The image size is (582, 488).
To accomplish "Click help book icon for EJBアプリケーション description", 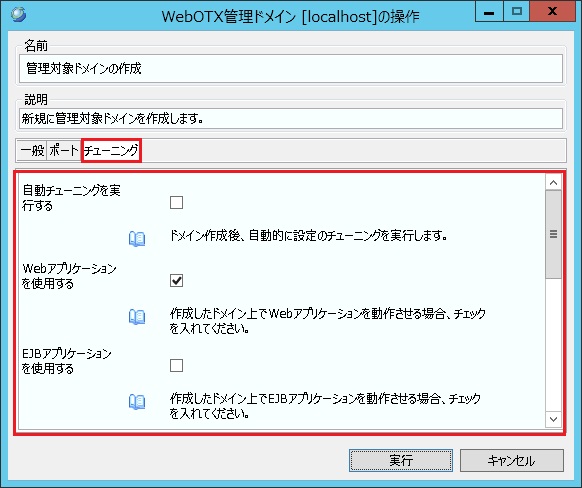I will 137,402.
